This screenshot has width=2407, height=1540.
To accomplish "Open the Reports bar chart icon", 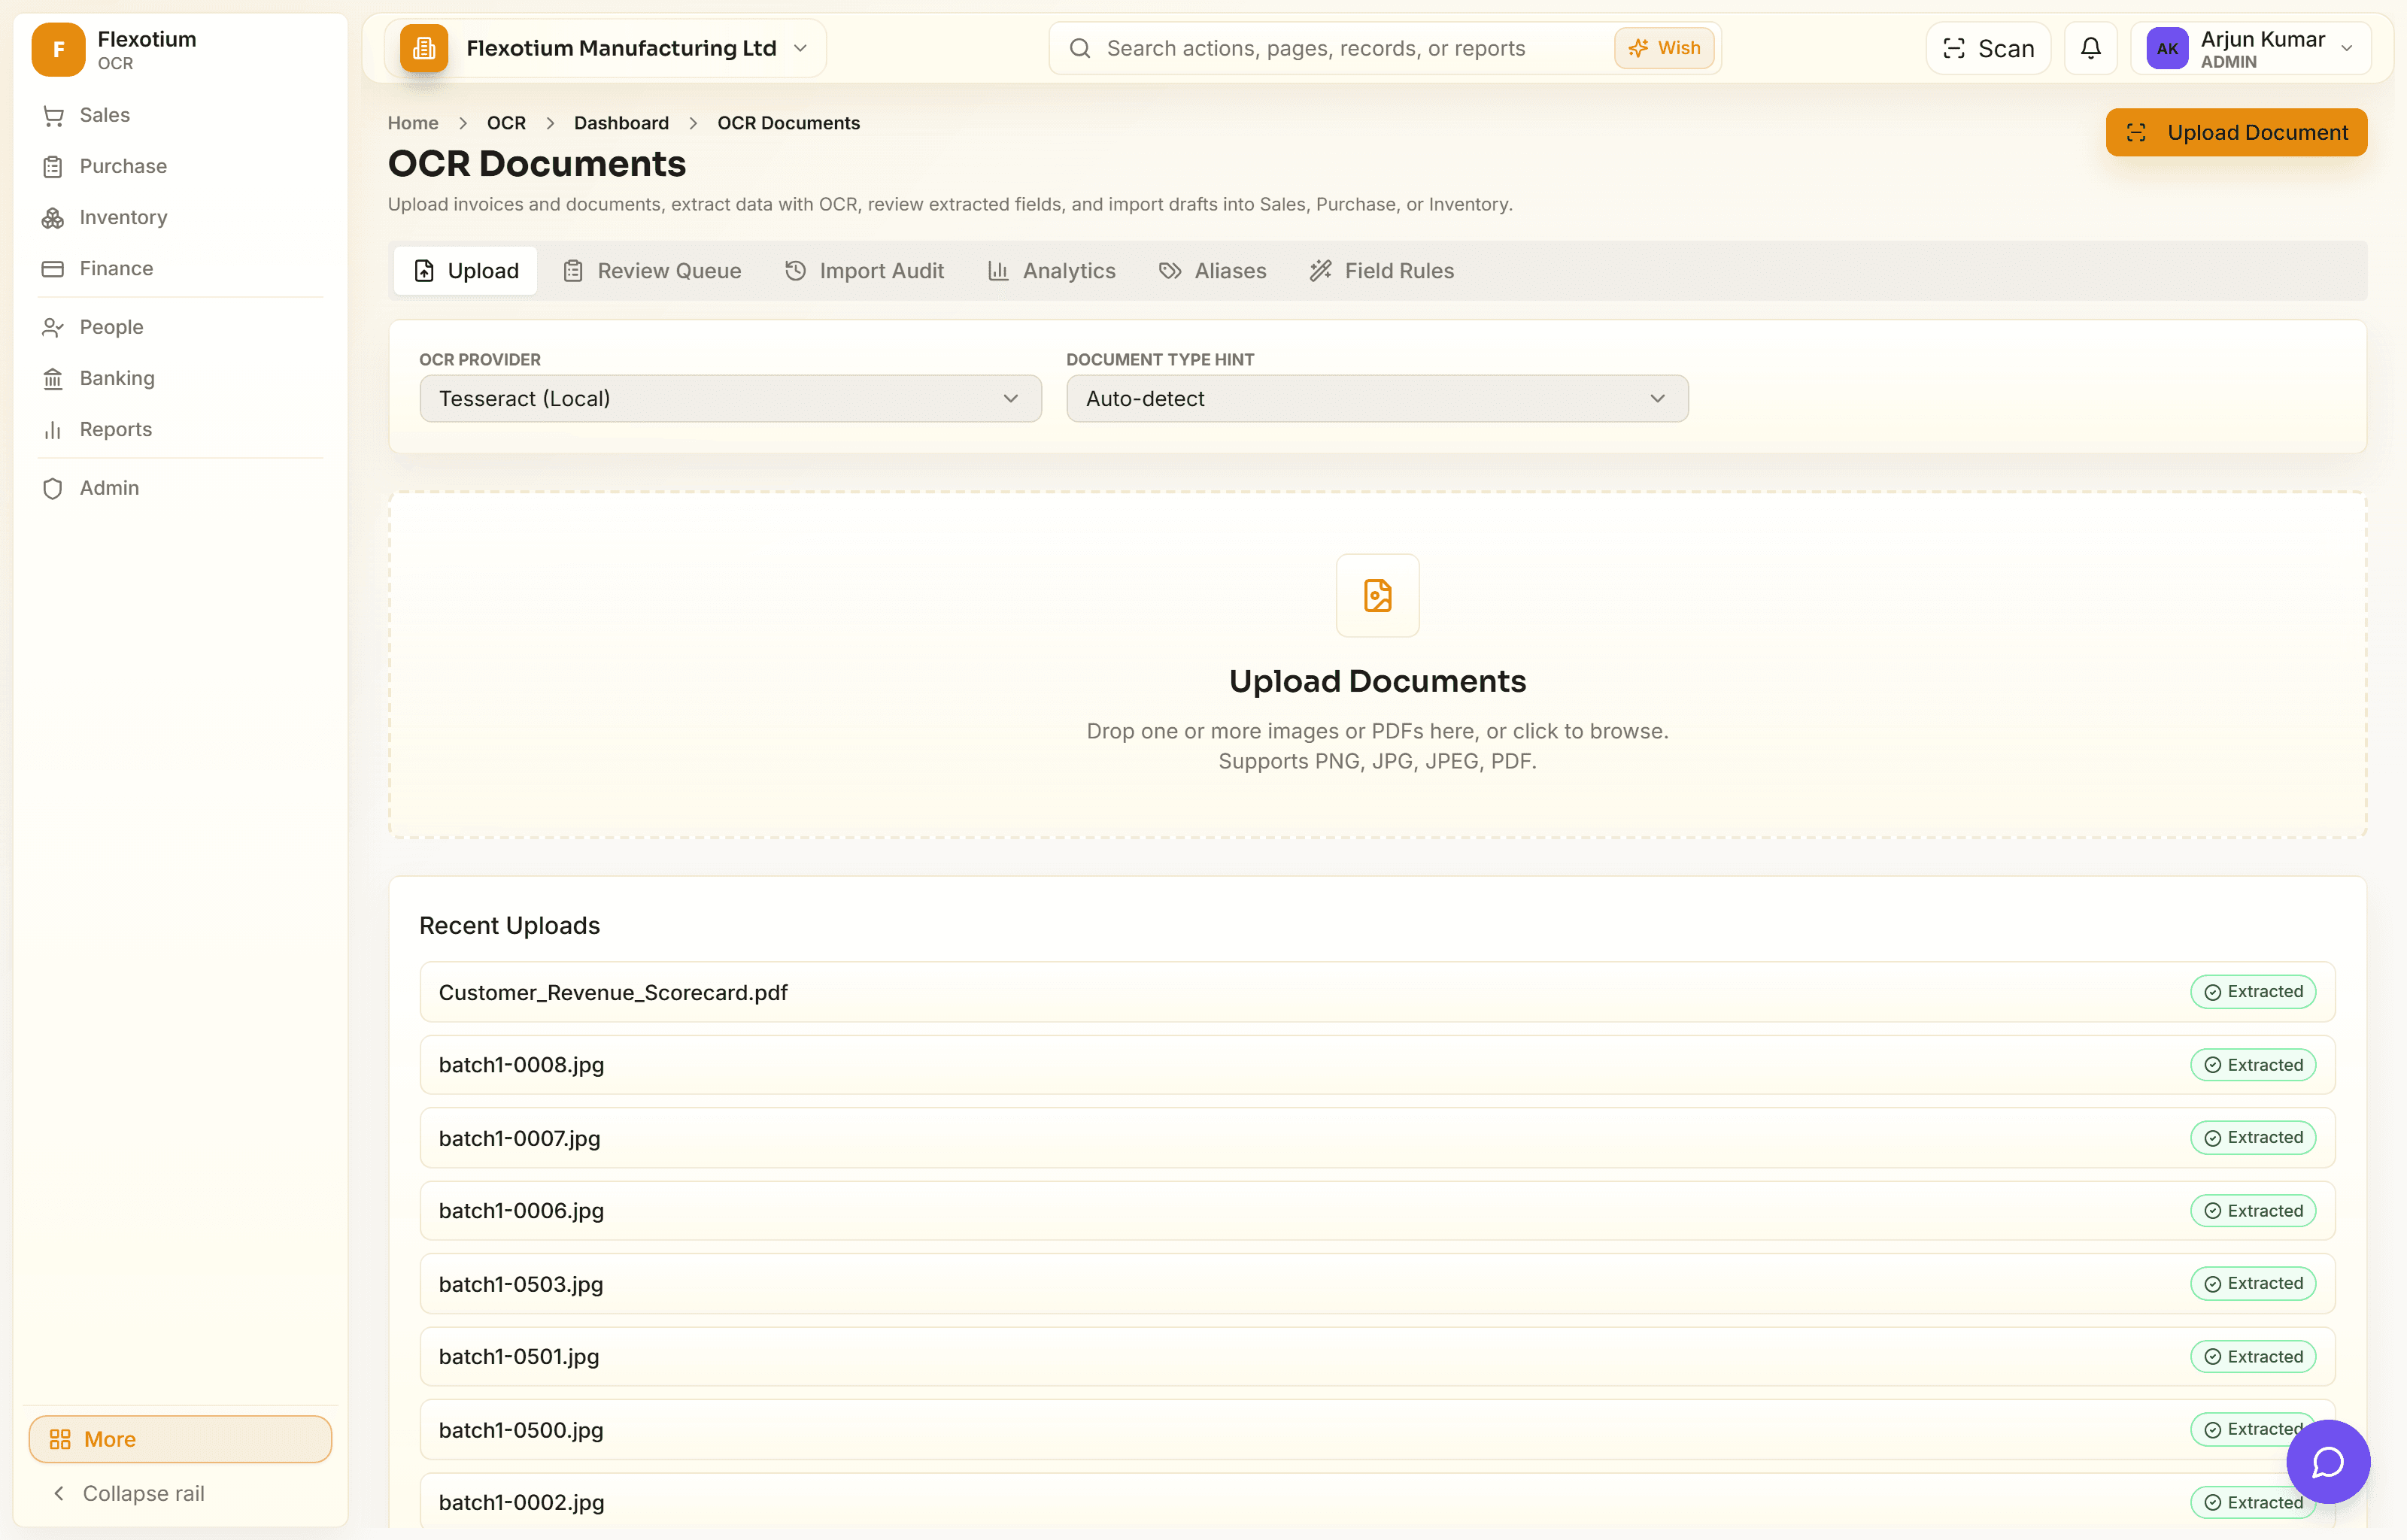I will pos(53,430).
